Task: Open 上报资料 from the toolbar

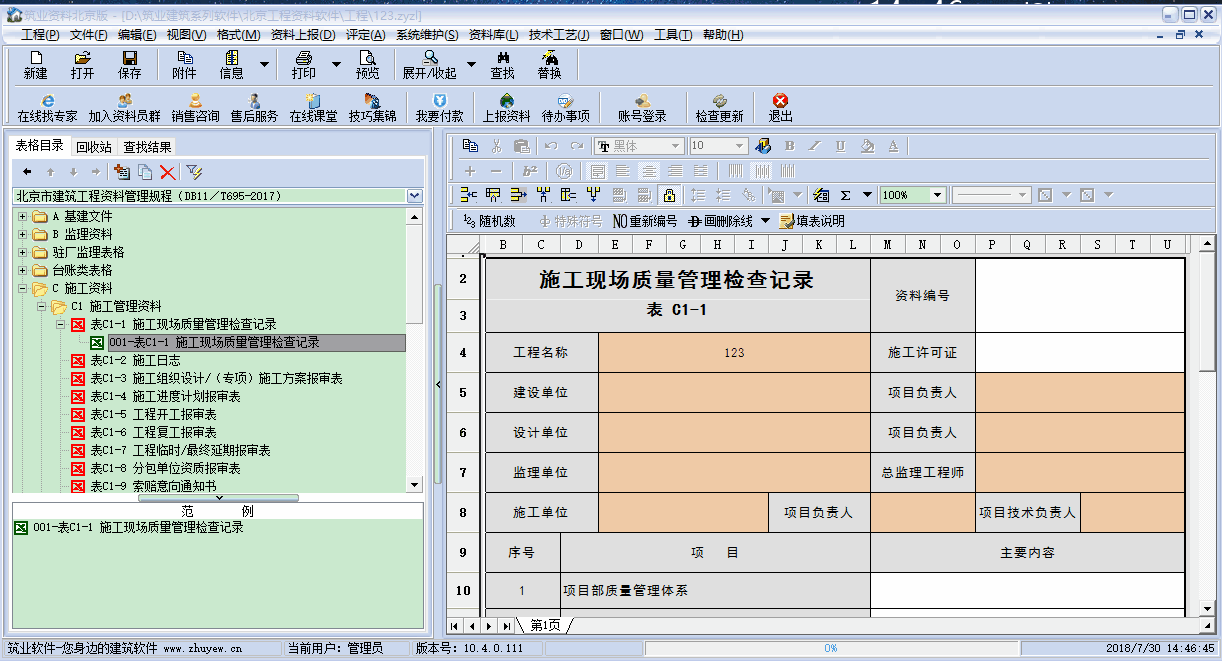Action: (x=506, y=108)
